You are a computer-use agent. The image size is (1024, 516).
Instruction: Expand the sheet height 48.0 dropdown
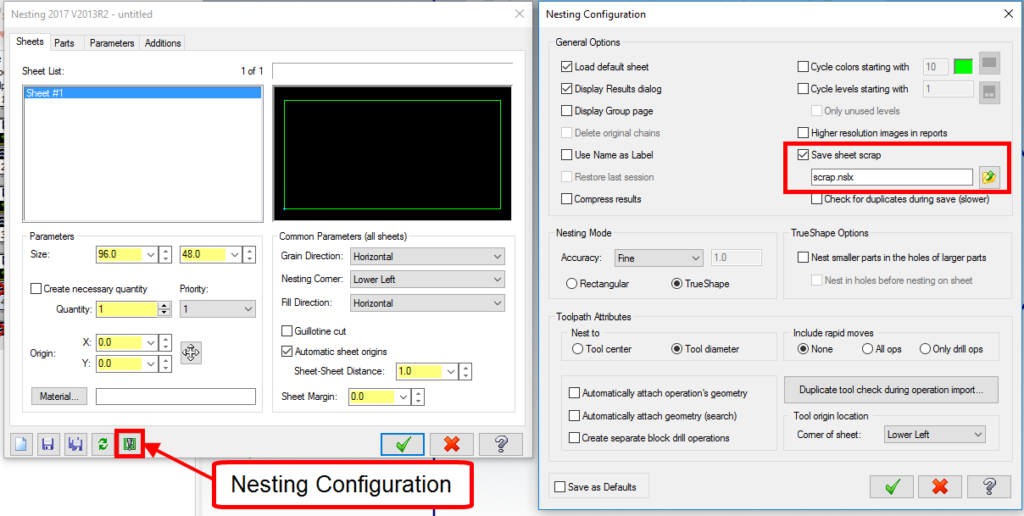pos(234,255)
